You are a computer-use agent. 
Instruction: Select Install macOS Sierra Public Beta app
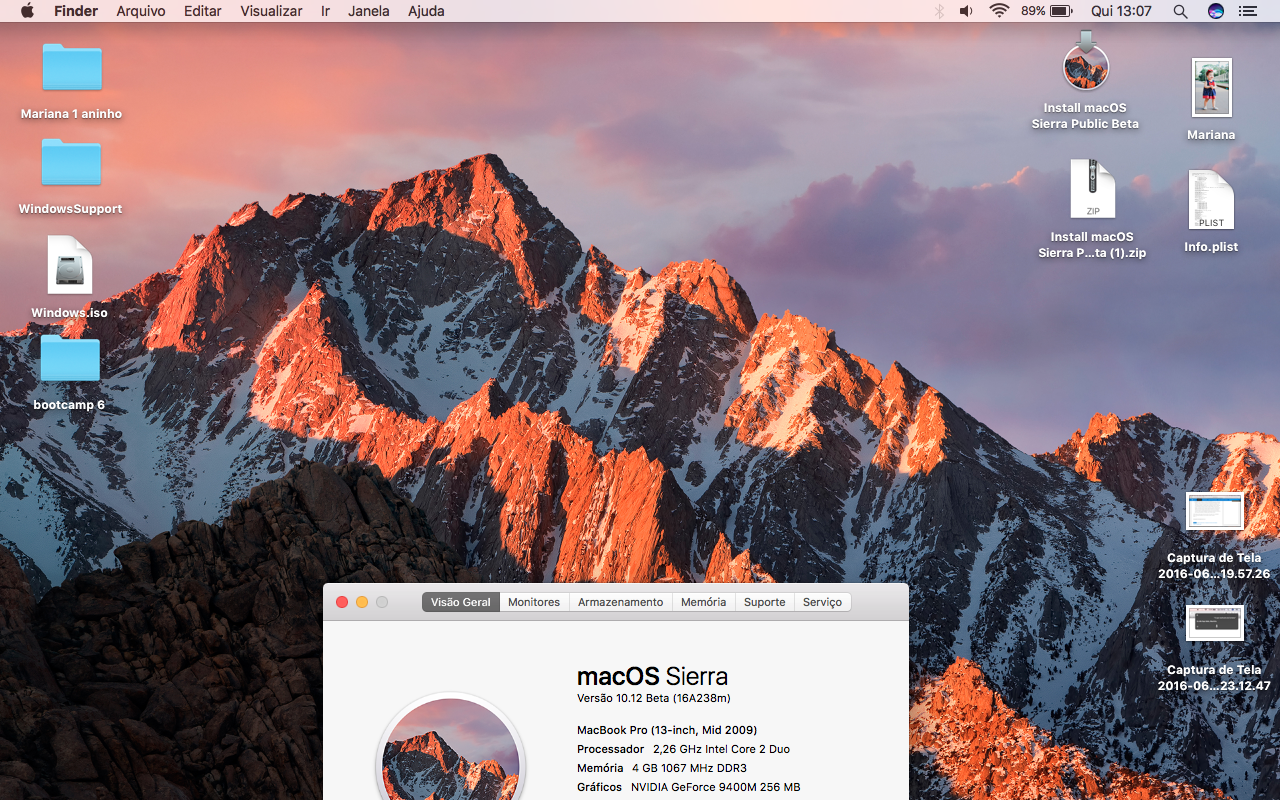1086,80
